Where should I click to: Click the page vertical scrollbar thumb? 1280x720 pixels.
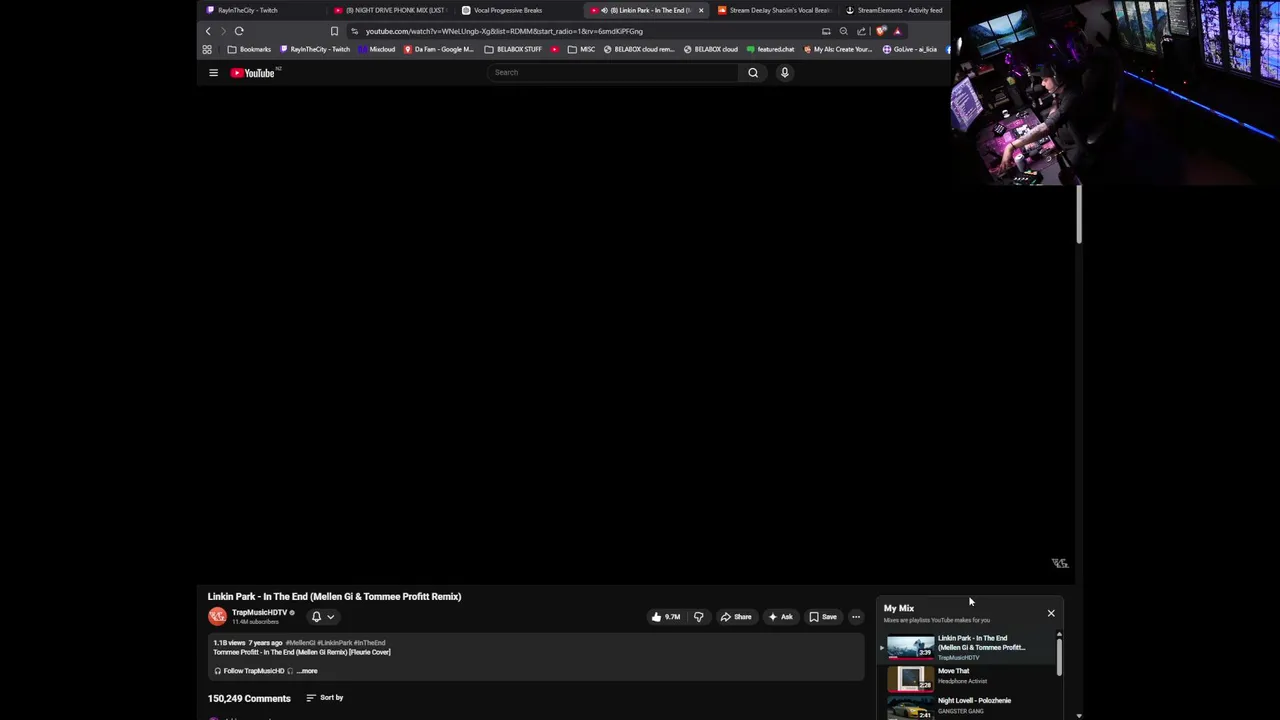1079,213
